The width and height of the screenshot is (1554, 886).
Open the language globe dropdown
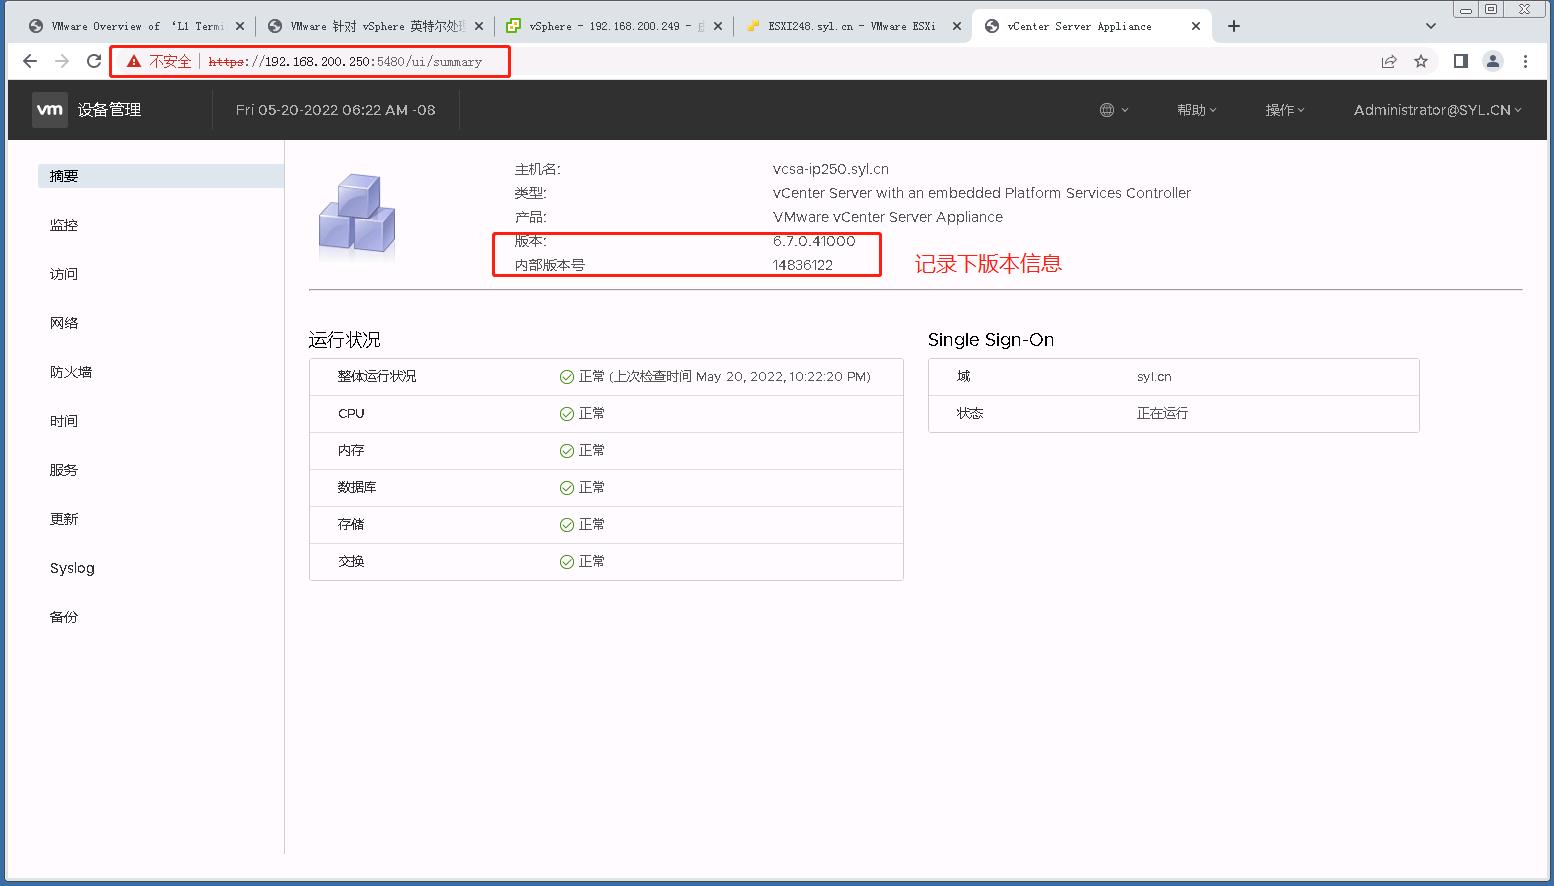1114,110
